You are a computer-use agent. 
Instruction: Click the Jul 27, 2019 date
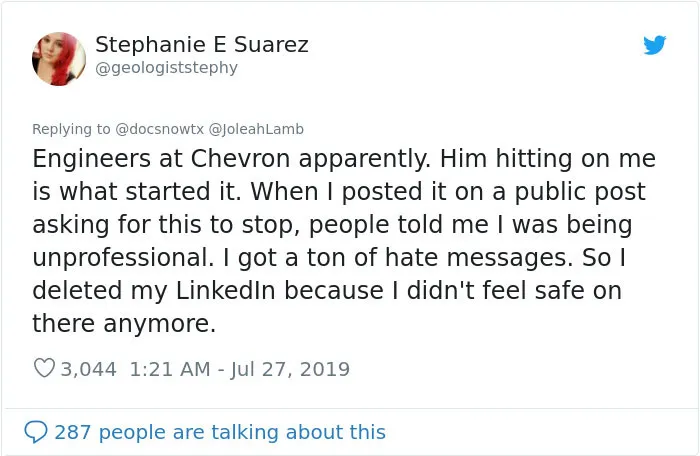290,369
